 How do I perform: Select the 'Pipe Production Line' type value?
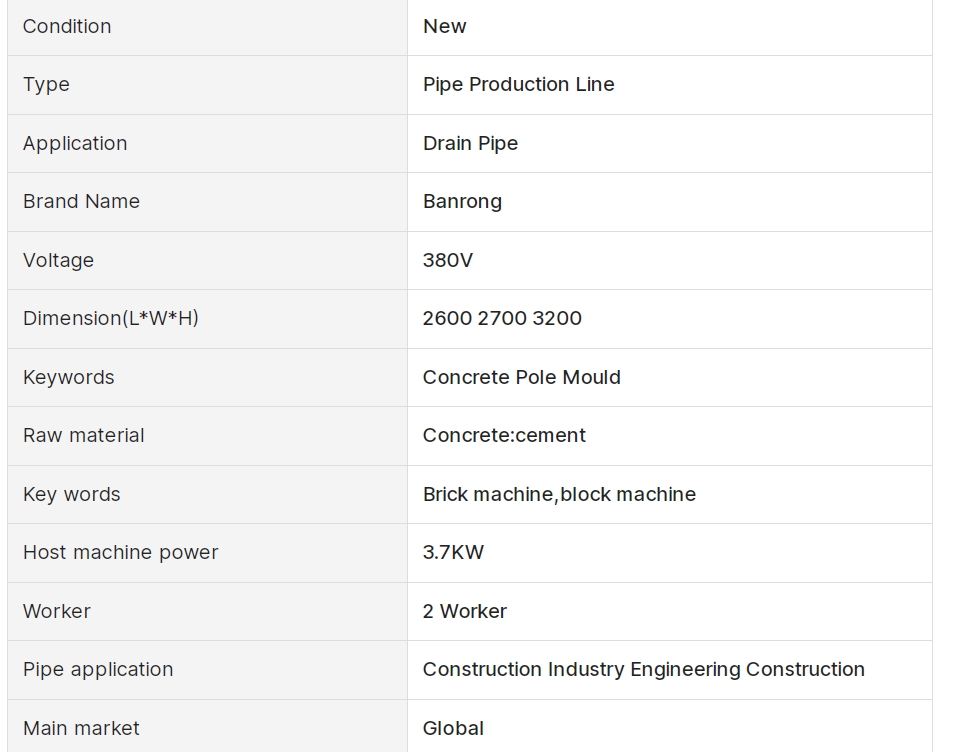pos(518,85)
